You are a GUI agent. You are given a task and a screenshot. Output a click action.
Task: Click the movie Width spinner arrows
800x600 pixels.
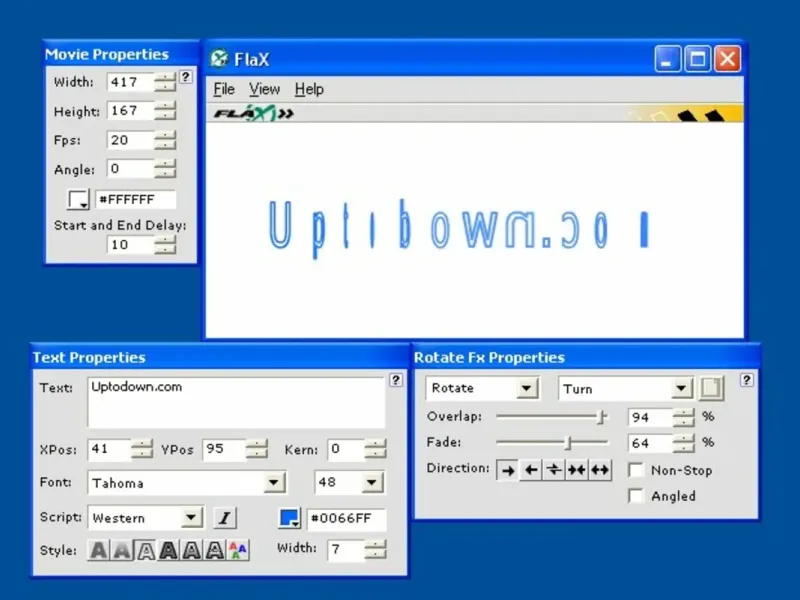pos(165,82)
